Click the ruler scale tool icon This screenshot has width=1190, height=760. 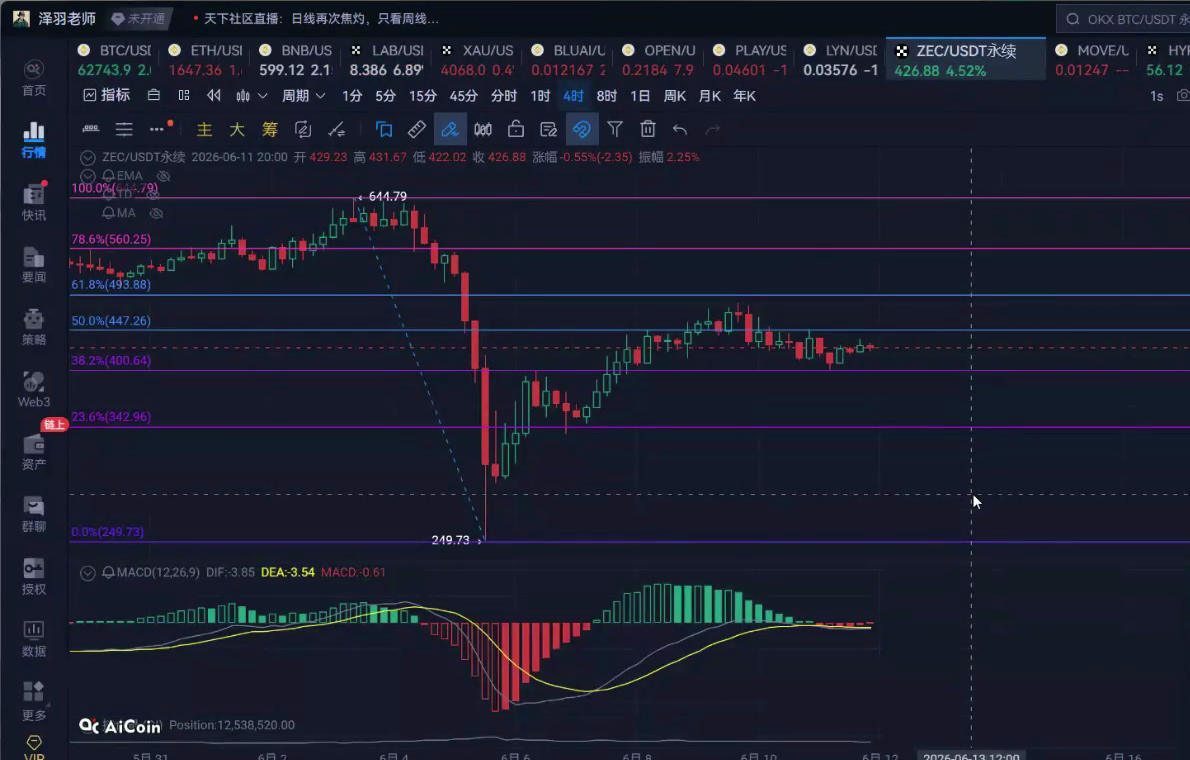(x=90, y=129)
